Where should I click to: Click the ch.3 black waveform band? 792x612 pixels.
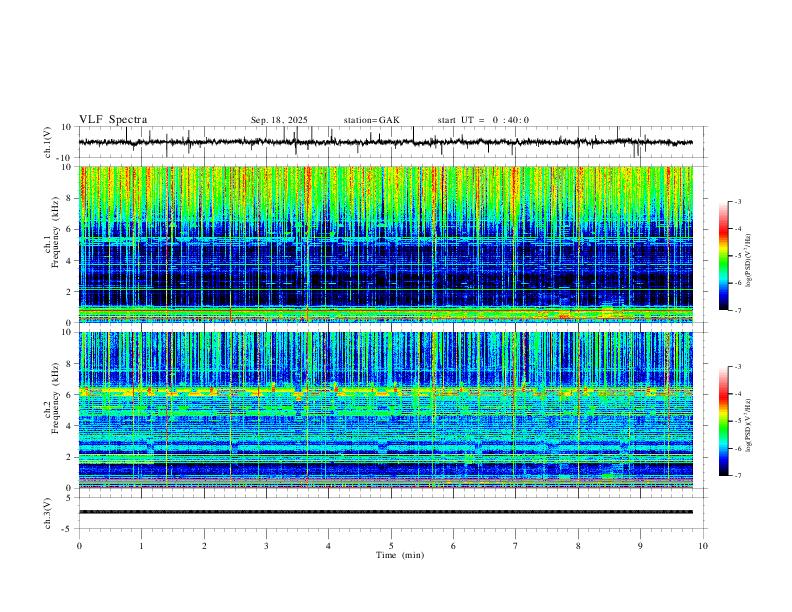point(385,512)
